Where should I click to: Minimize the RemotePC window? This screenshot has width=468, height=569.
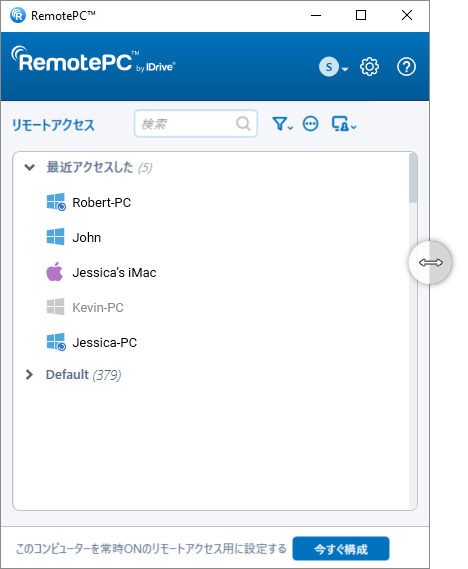point(316,15)
